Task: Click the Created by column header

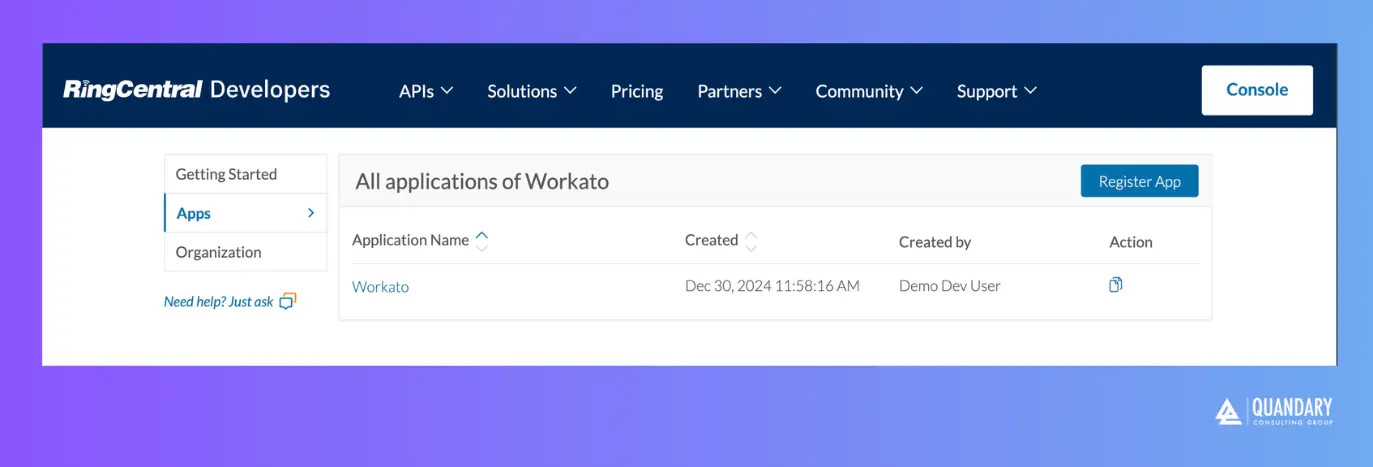Action: (935, 242)
